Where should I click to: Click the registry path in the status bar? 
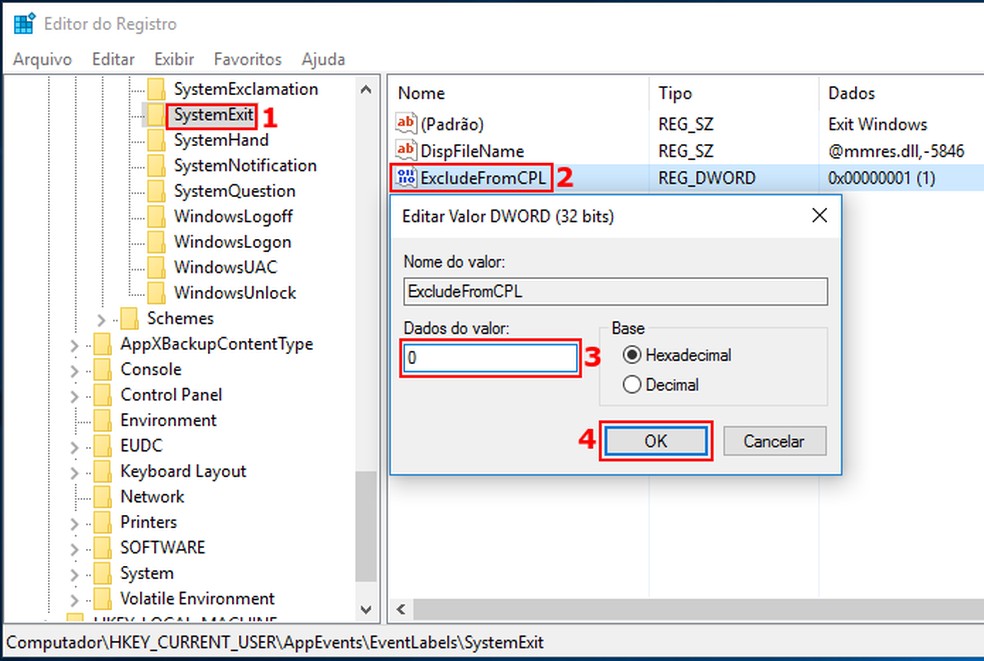(x=275, y=642)
